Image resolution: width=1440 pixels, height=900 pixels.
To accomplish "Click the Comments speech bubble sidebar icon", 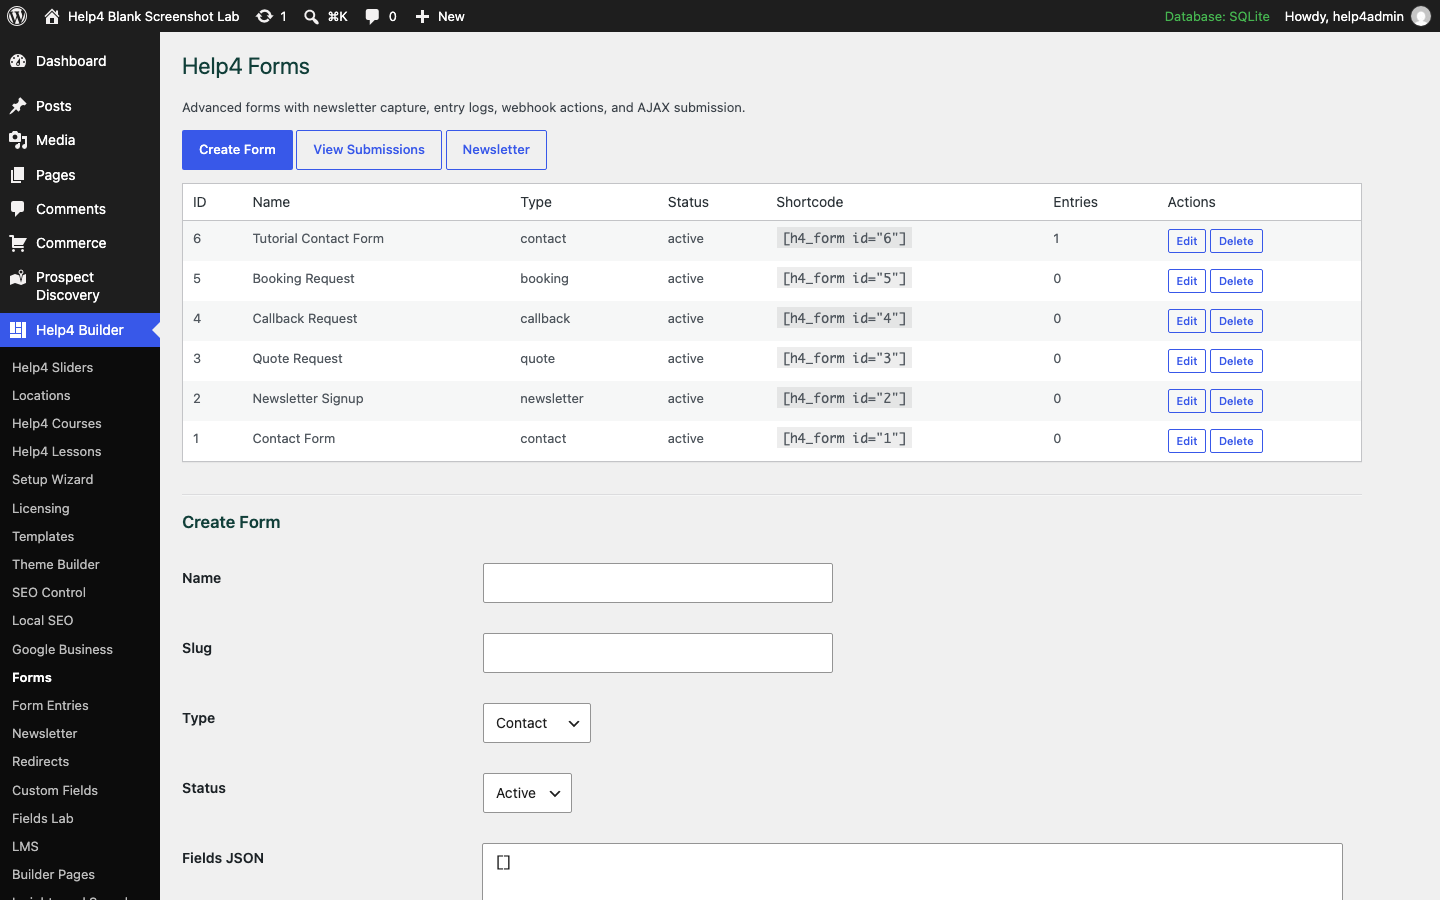I will click(18, 209).
